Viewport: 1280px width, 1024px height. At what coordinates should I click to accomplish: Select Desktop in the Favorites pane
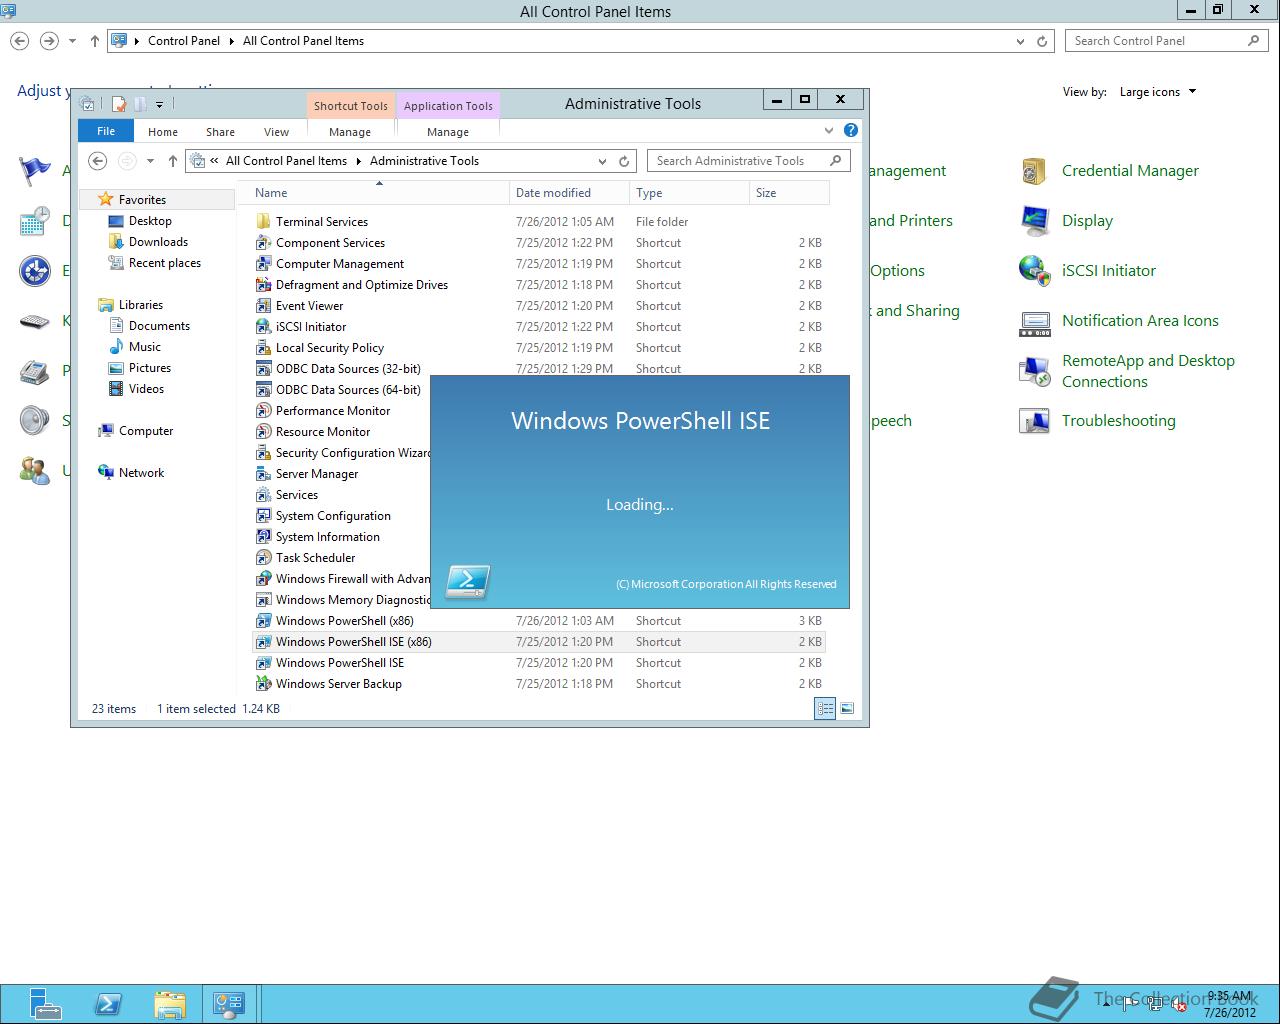(x=150, y=221)
